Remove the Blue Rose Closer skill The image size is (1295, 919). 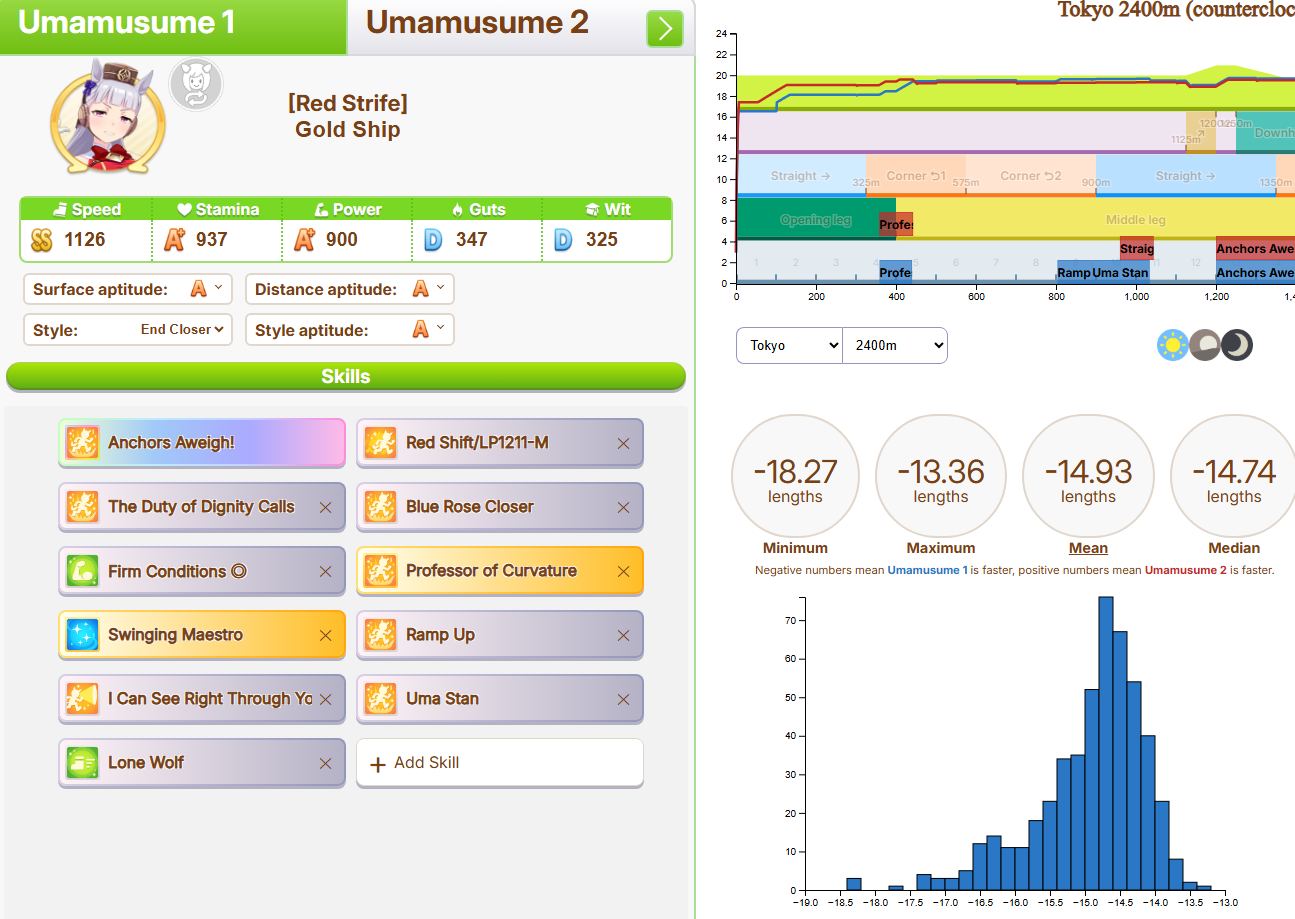point(624,508)
